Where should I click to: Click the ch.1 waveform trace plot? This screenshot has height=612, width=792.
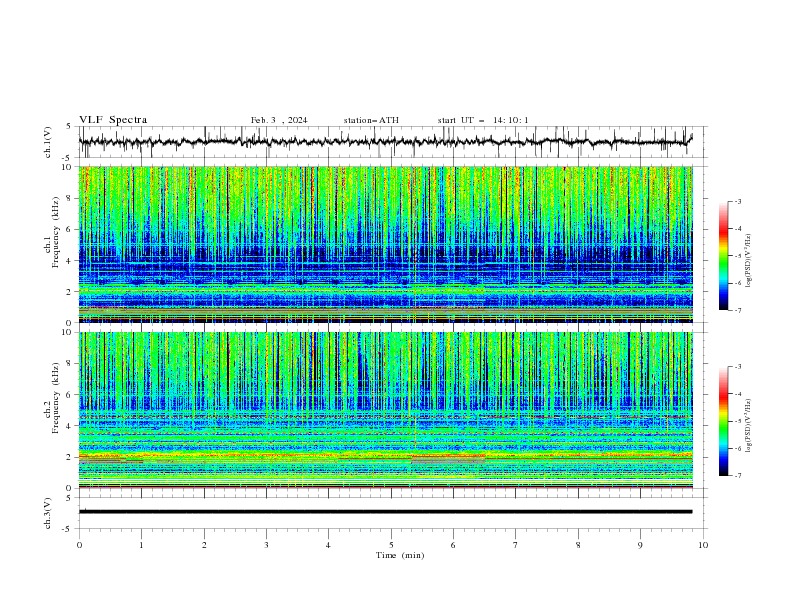point(386,142)
